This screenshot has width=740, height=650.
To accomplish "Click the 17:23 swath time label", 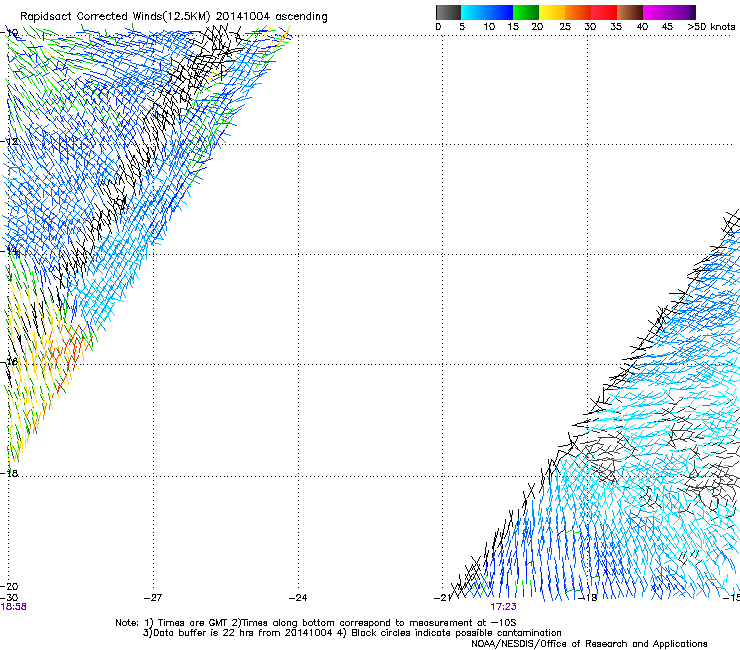I will (x=503, y=607).
